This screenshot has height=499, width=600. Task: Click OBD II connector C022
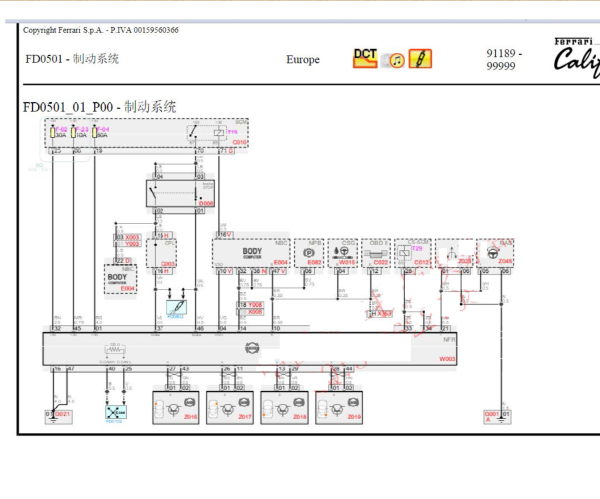tap(376, 253)
